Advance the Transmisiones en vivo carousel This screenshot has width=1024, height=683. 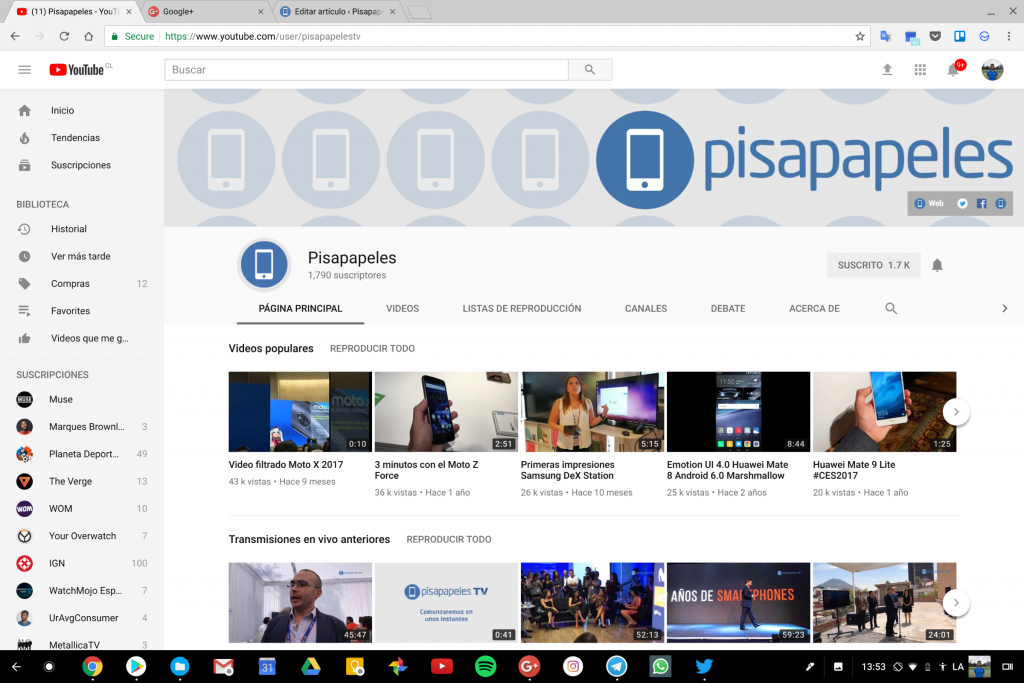956,603
